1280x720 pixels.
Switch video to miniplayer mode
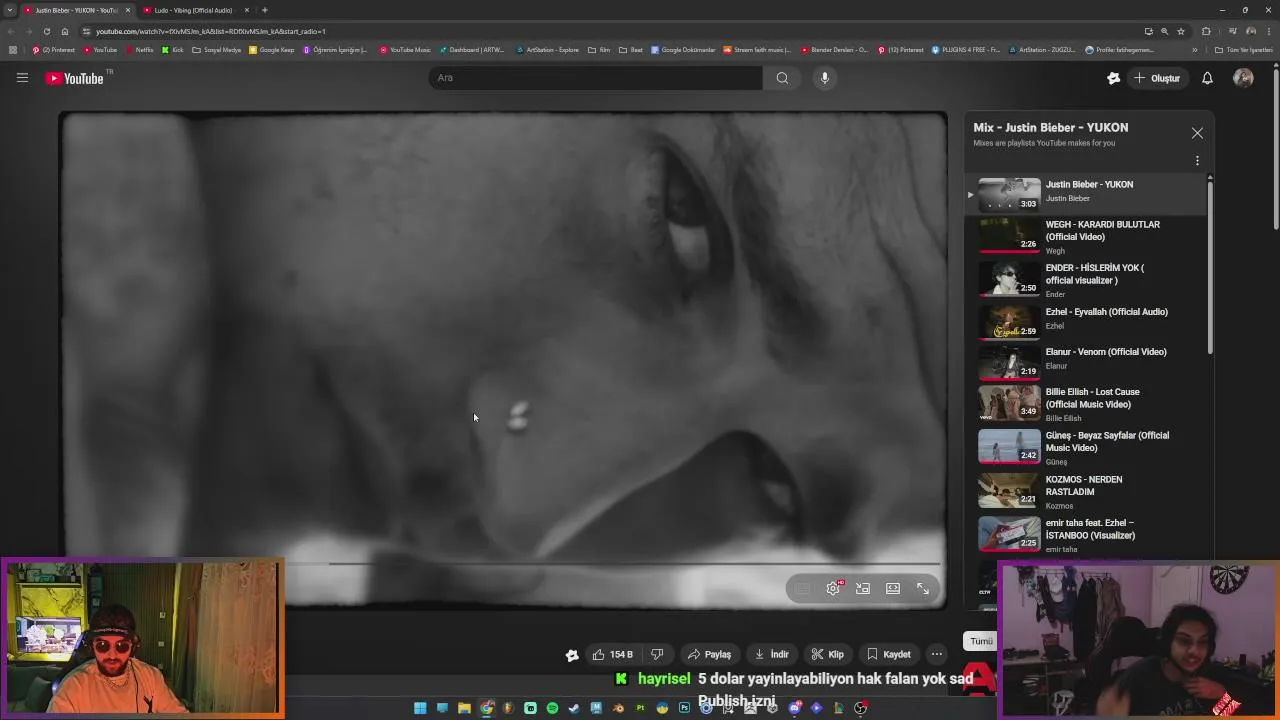click(x=863, y=588)
